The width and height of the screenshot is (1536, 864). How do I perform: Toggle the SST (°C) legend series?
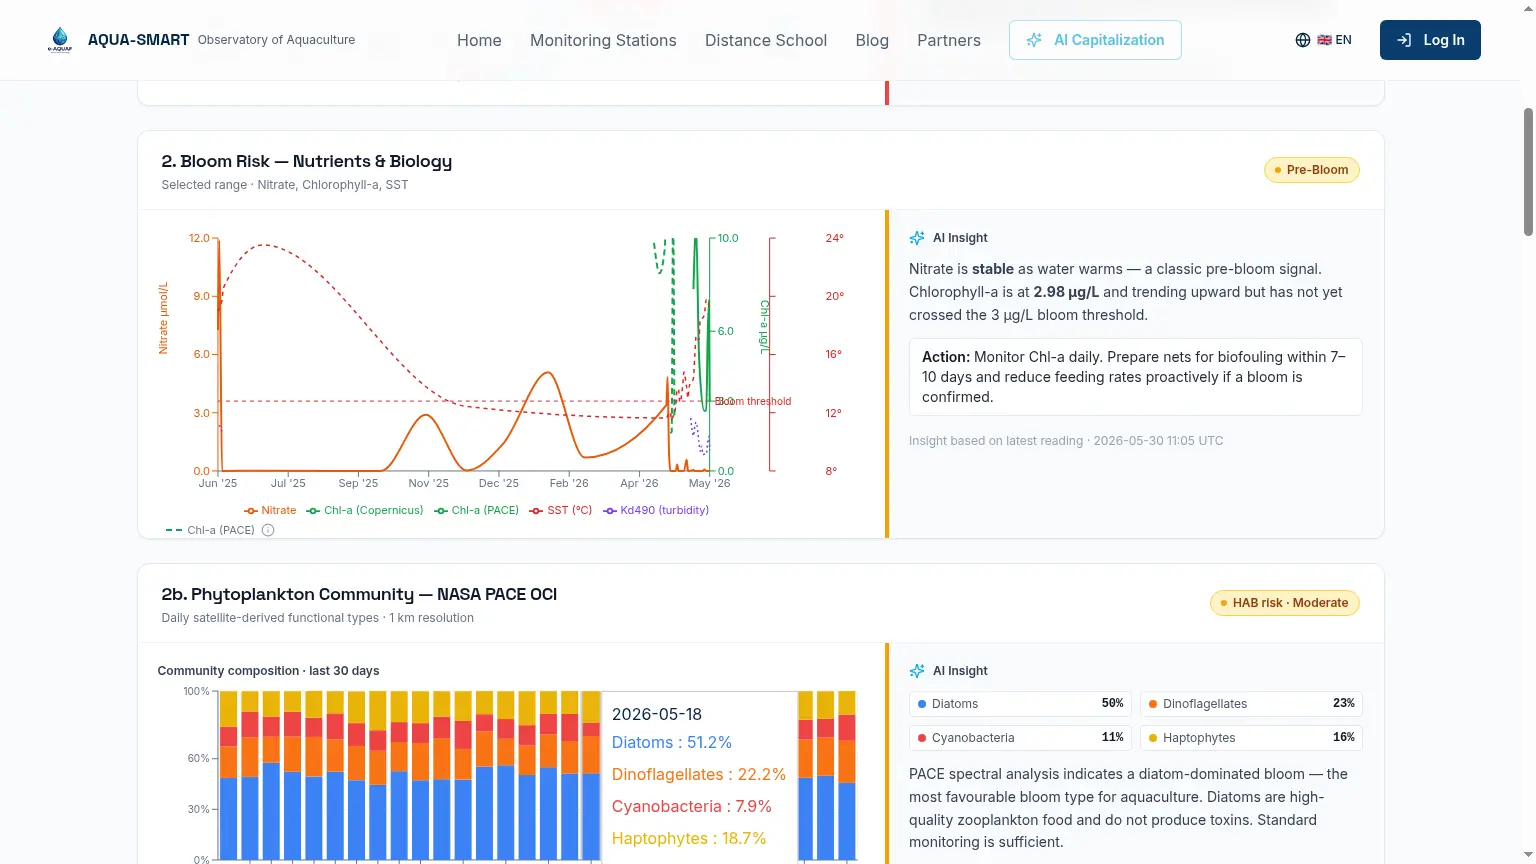tap(561, 510)
